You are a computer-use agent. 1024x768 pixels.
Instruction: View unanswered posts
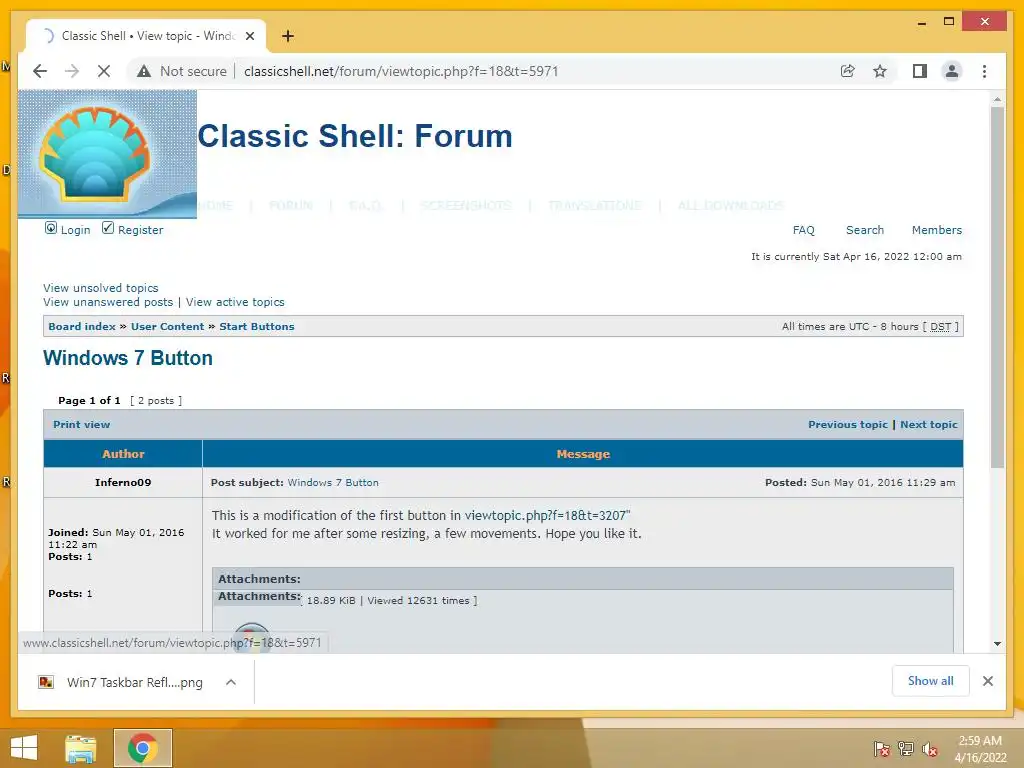click(108, 302)
